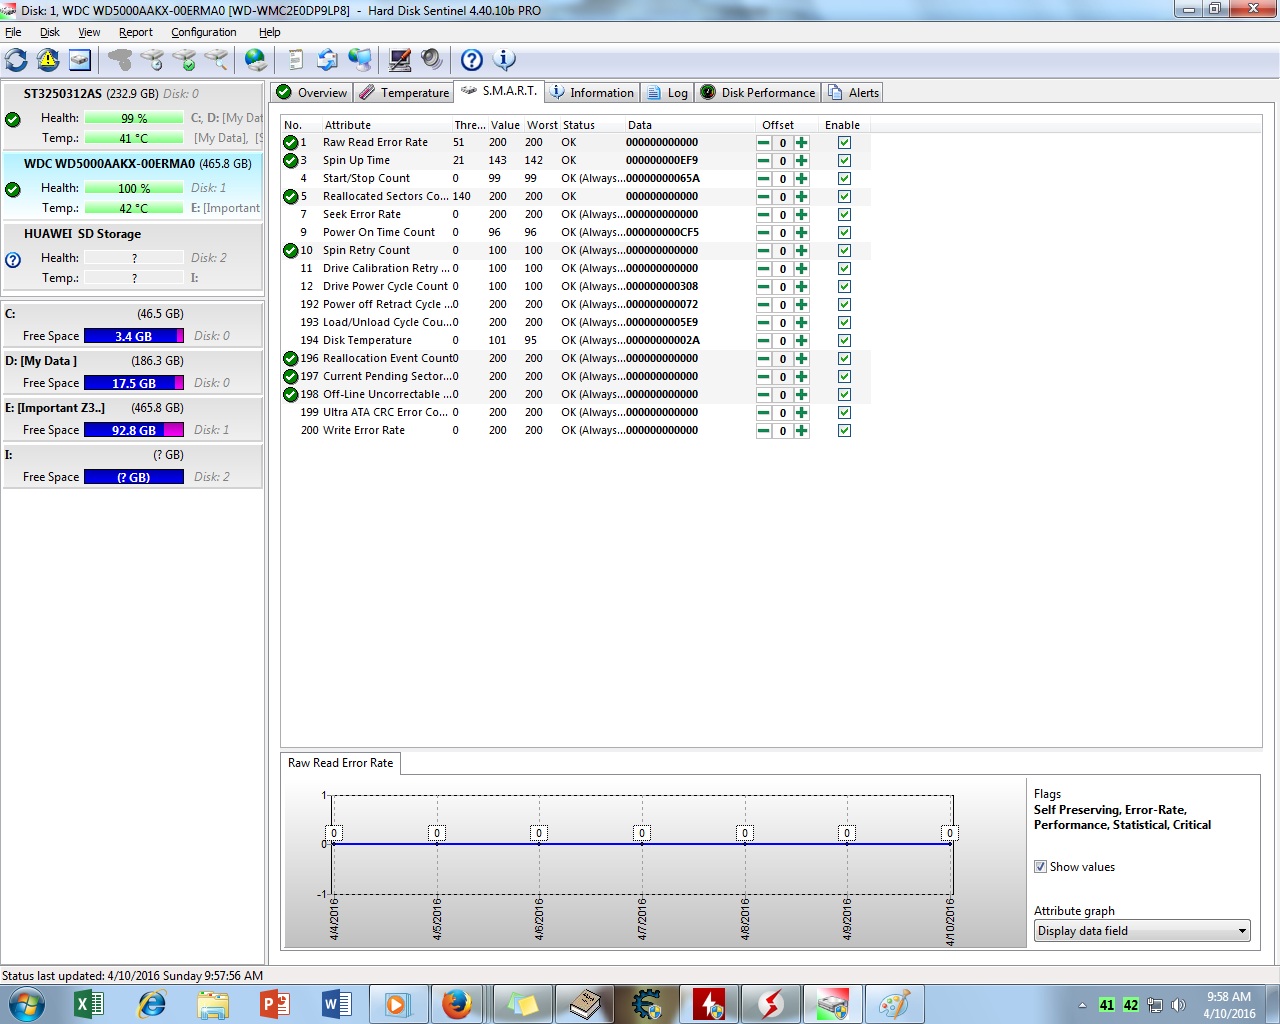This screenshot has height=1024, width=1280.
Task: Open Paint from the taskbar palette icon
Action: [x=894, y=1004]
